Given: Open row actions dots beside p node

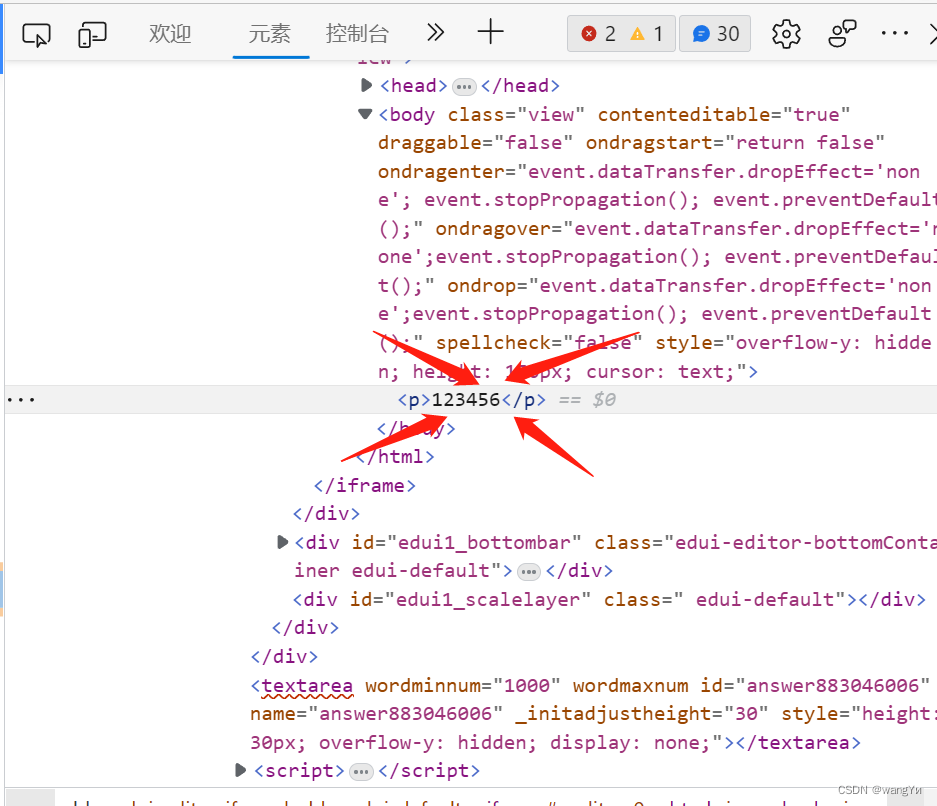Looking at the screenshot, I should click(x=21, y=400).
